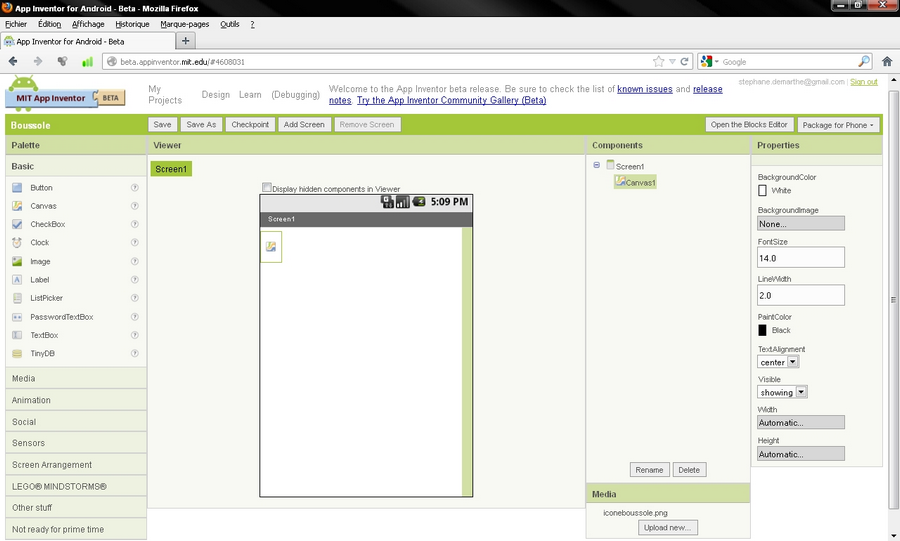Open help for the Button component
Image resolution: width=900 pixels, height=541 pixels.
coord(135,188)
